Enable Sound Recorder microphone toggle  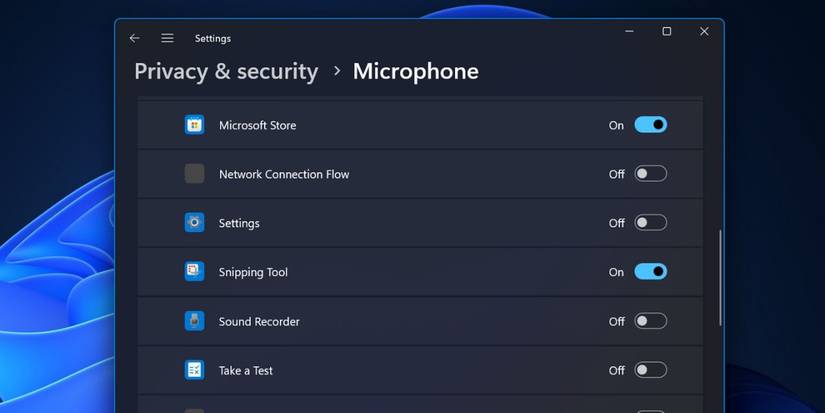pos(650,321)
